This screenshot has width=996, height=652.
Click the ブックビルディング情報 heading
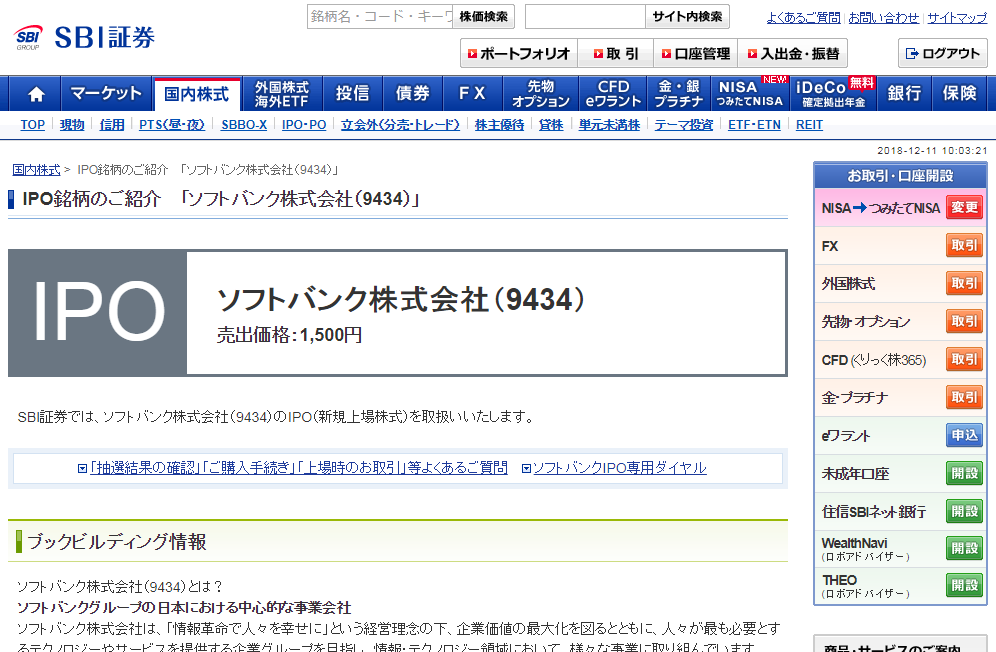(x=117, y=542)
